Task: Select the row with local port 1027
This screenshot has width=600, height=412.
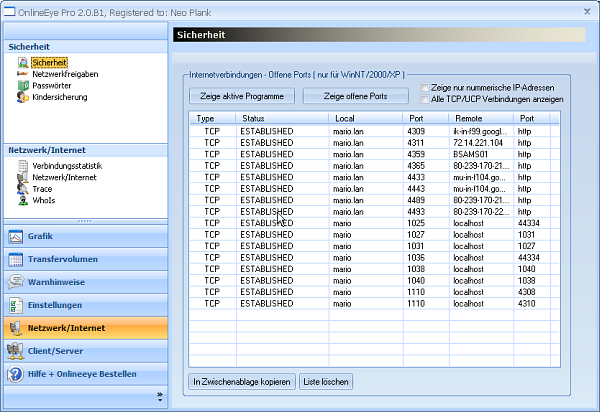Action: [x=374, y=234]
